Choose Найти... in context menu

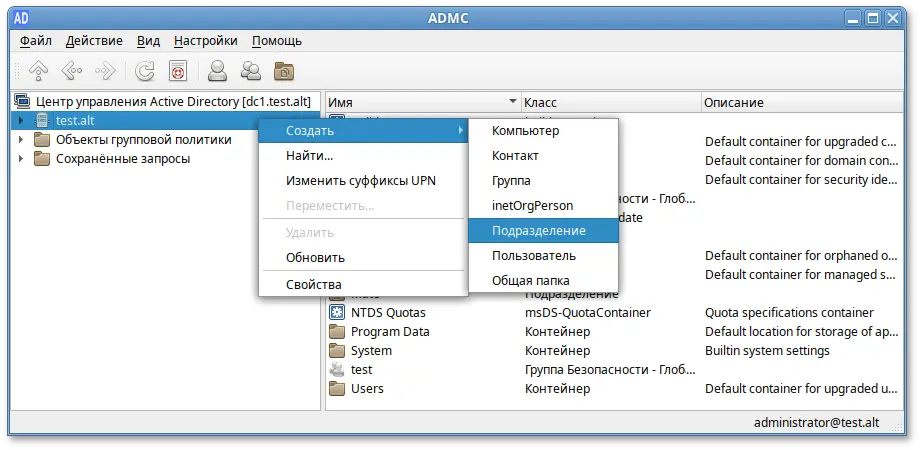tap(363, 156)
